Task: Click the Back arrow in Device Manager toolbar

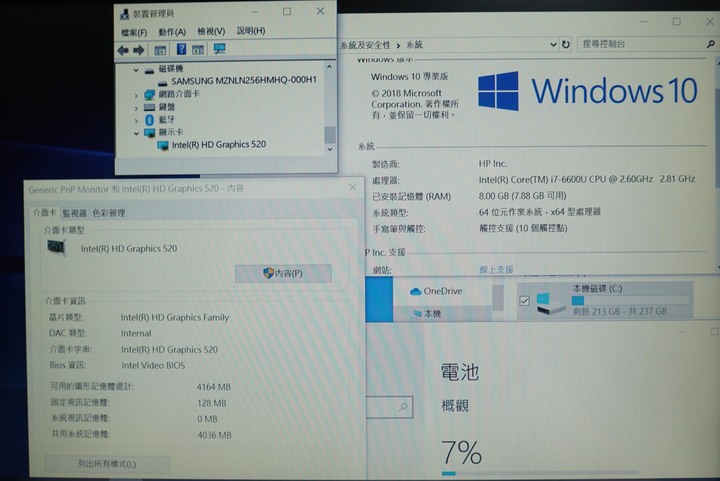Action: [123, 50]
